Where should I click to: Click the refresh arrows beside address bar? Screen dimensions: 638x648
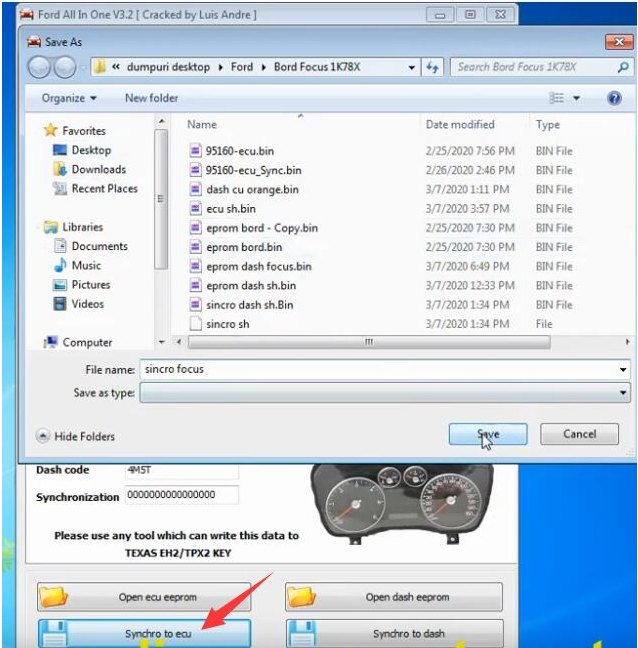433,67
